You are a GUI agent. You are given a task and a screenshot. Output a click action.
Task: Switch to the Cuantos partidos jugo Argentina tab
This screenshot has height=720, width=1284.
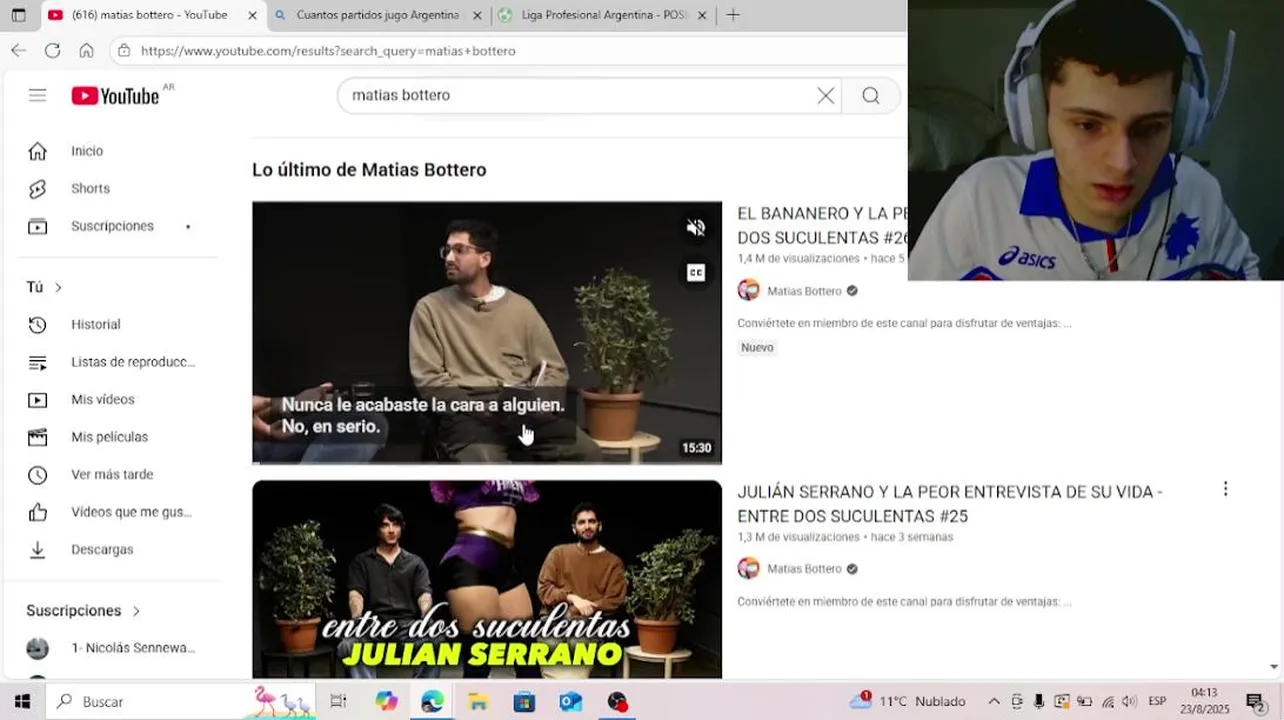click(x=377, y=15)
